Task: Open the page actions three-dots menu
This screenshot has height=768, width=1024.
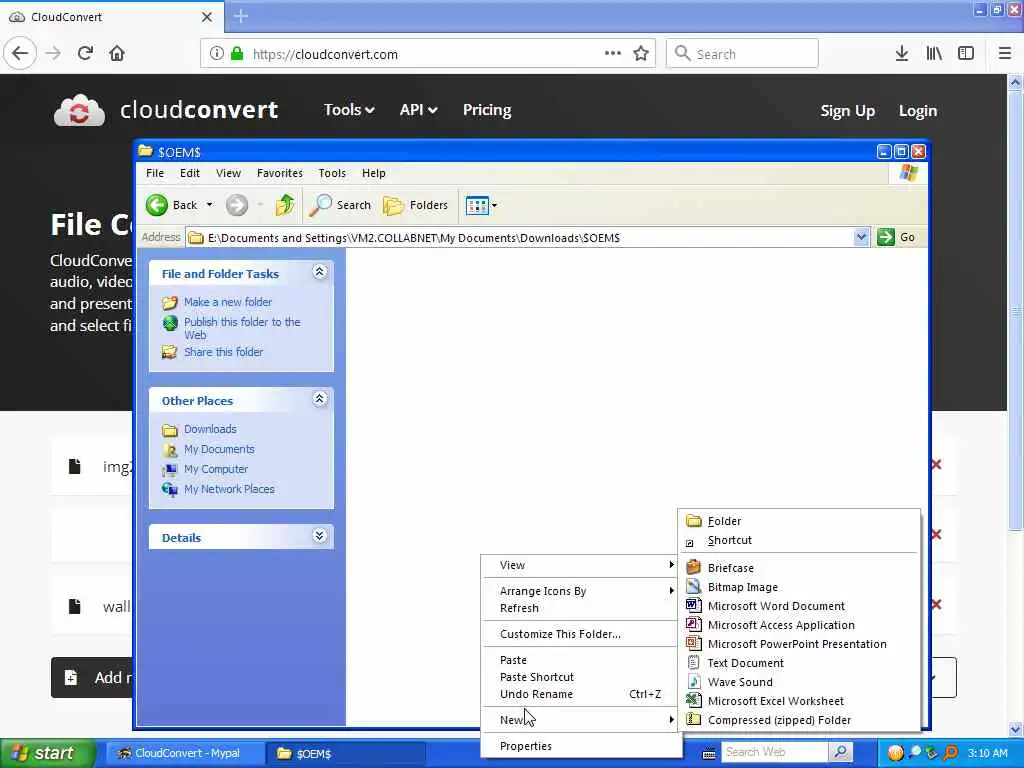Action: click(613, 54)
